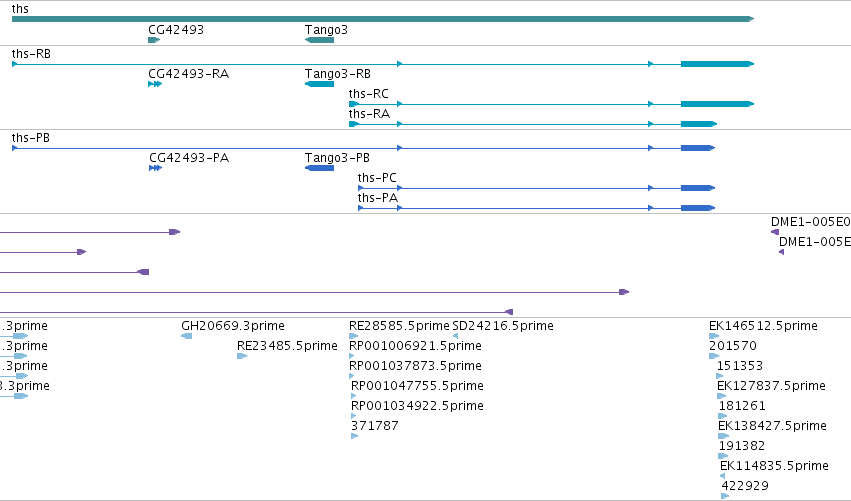Click the EK138427.5prime label
The width and height of the screenshot is (851, 501).
click(x=772, y=426)
